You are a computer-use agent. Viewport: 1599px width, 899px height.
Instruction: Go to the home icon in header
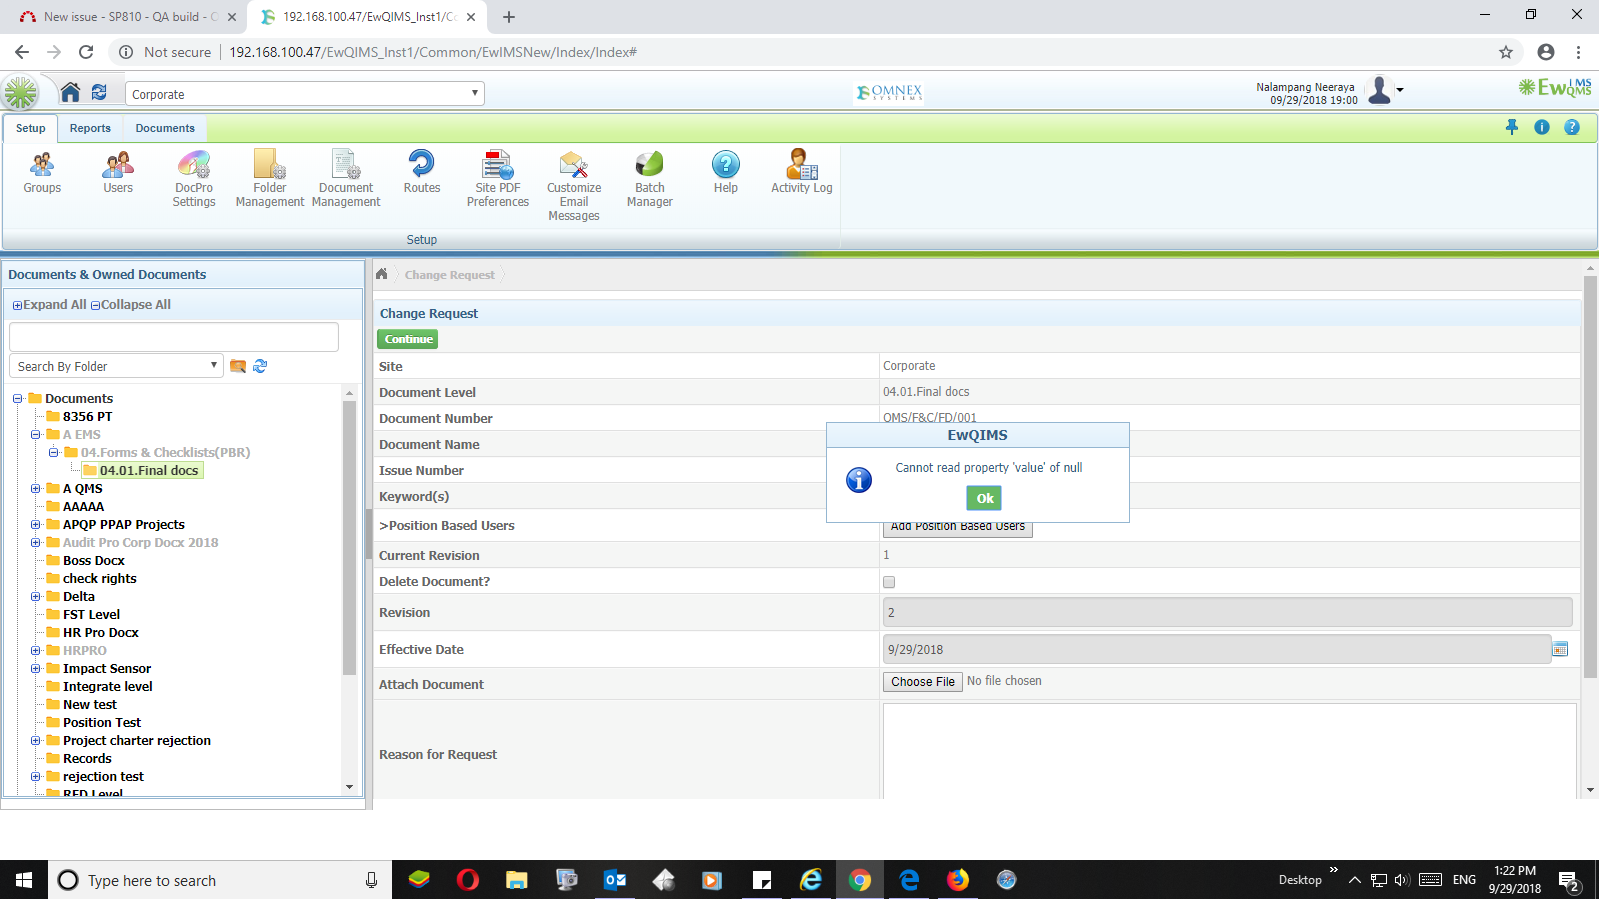(70, 92)
